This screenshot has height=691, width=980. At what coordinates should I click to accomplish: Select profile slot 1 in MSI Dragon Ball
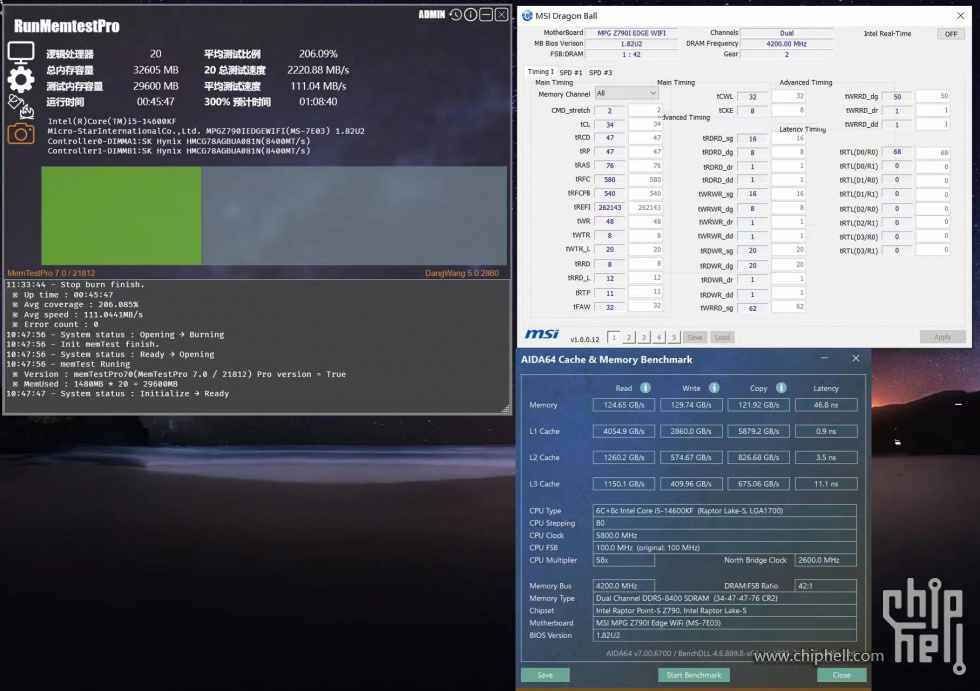coord(614,337)
